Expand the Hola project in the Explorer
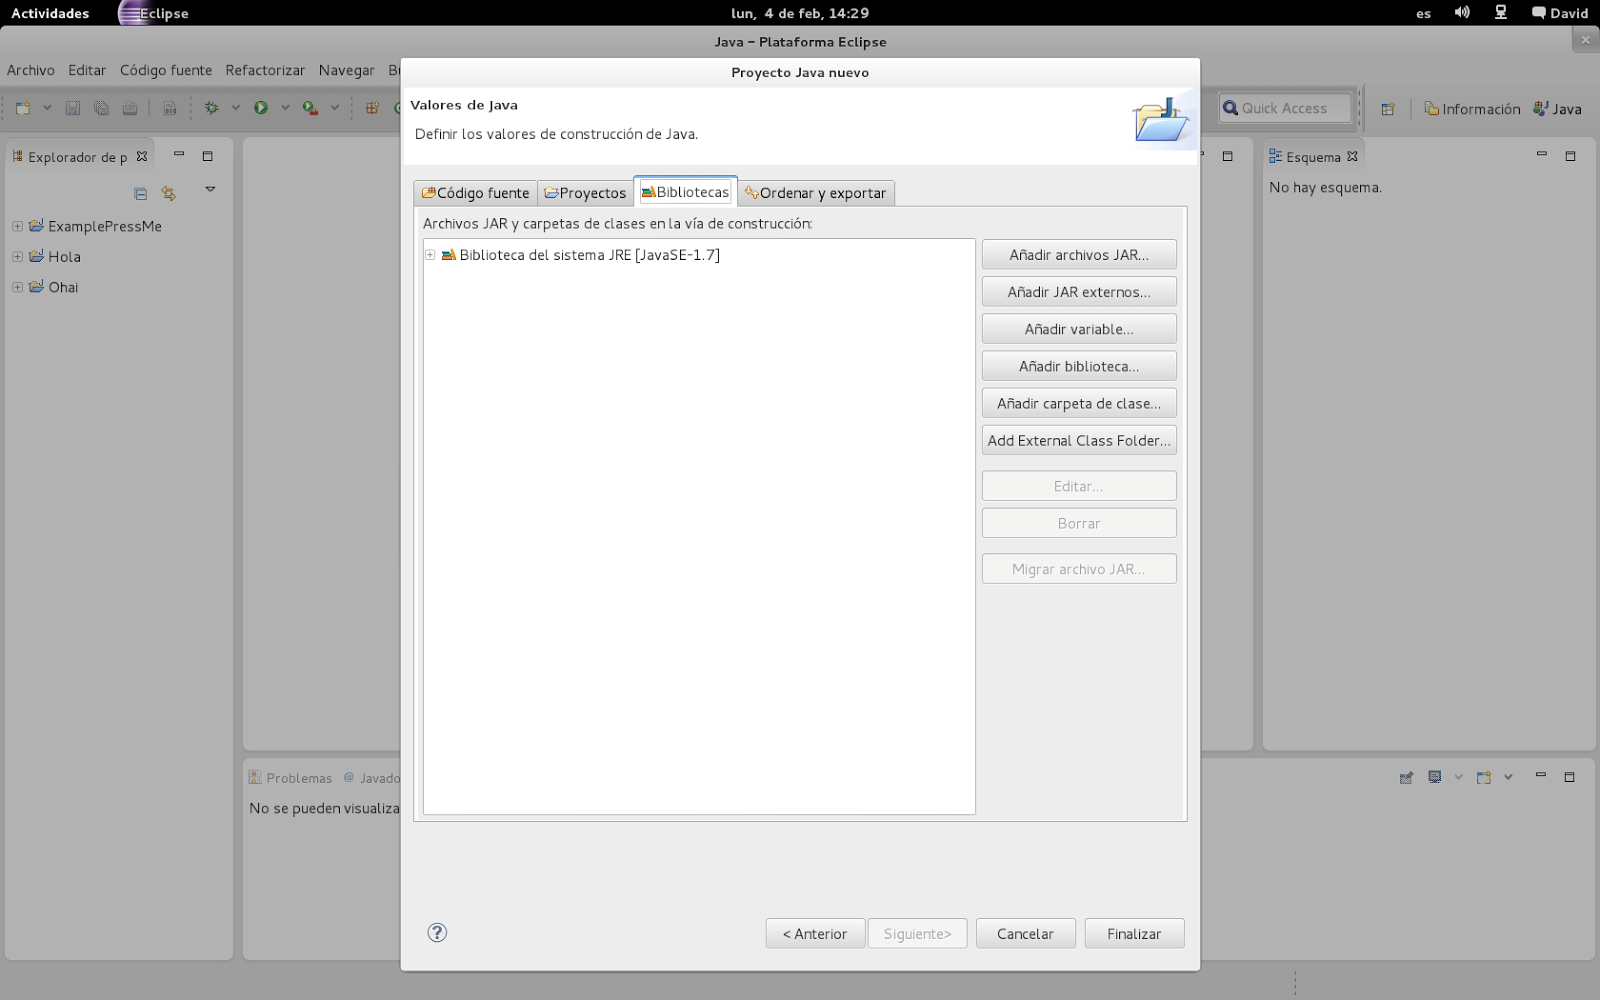This screenshot has height=1000, width=1600. click(16, 256)
